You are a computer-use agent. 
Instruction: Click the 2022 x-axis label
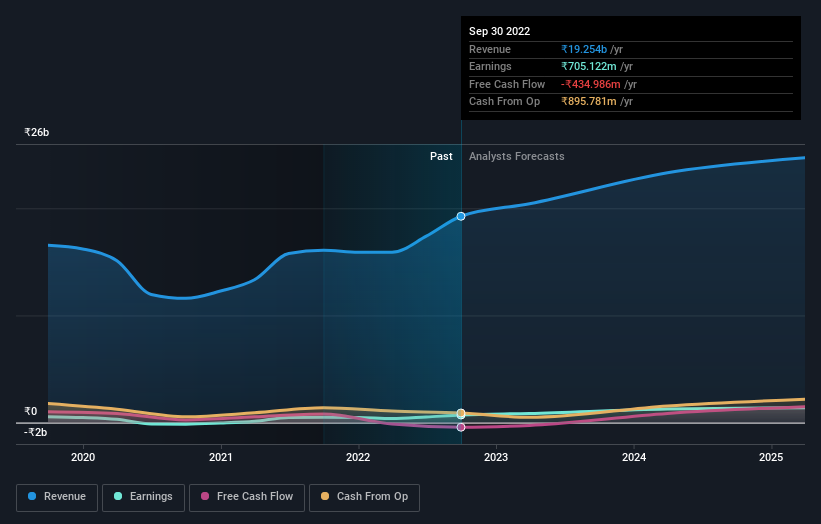point(358,457)
